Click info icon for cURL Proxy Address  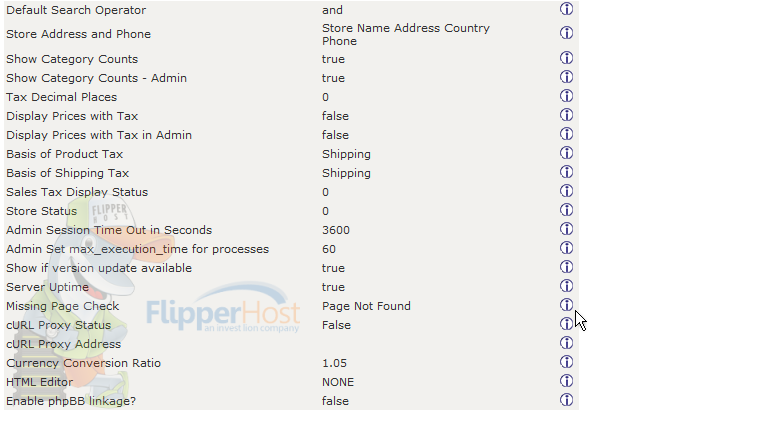[x=566, y=343]
